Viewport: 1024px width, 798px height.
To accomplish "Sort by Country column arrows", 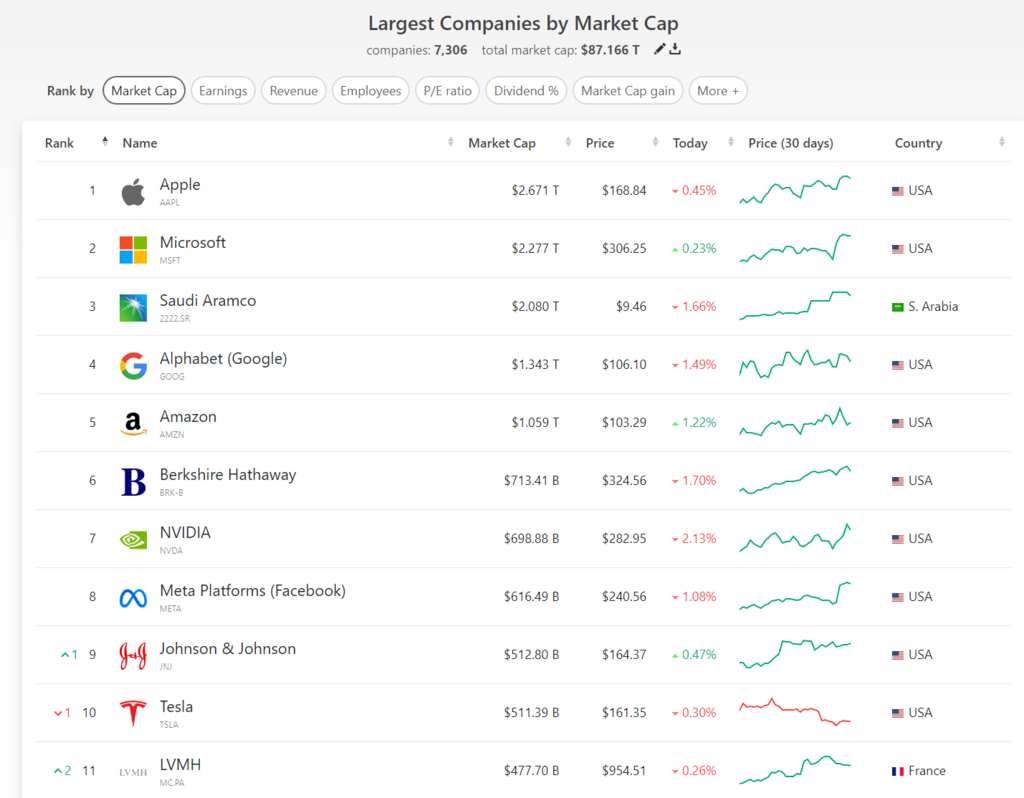I will (x=1002, y=142).
